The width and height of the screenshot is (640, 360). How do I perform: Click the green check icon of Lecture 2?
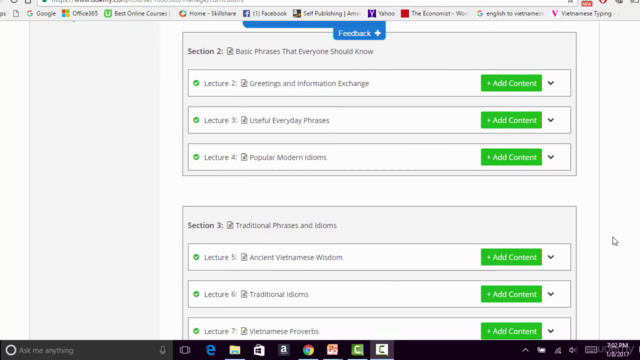[x=196, y=83]
